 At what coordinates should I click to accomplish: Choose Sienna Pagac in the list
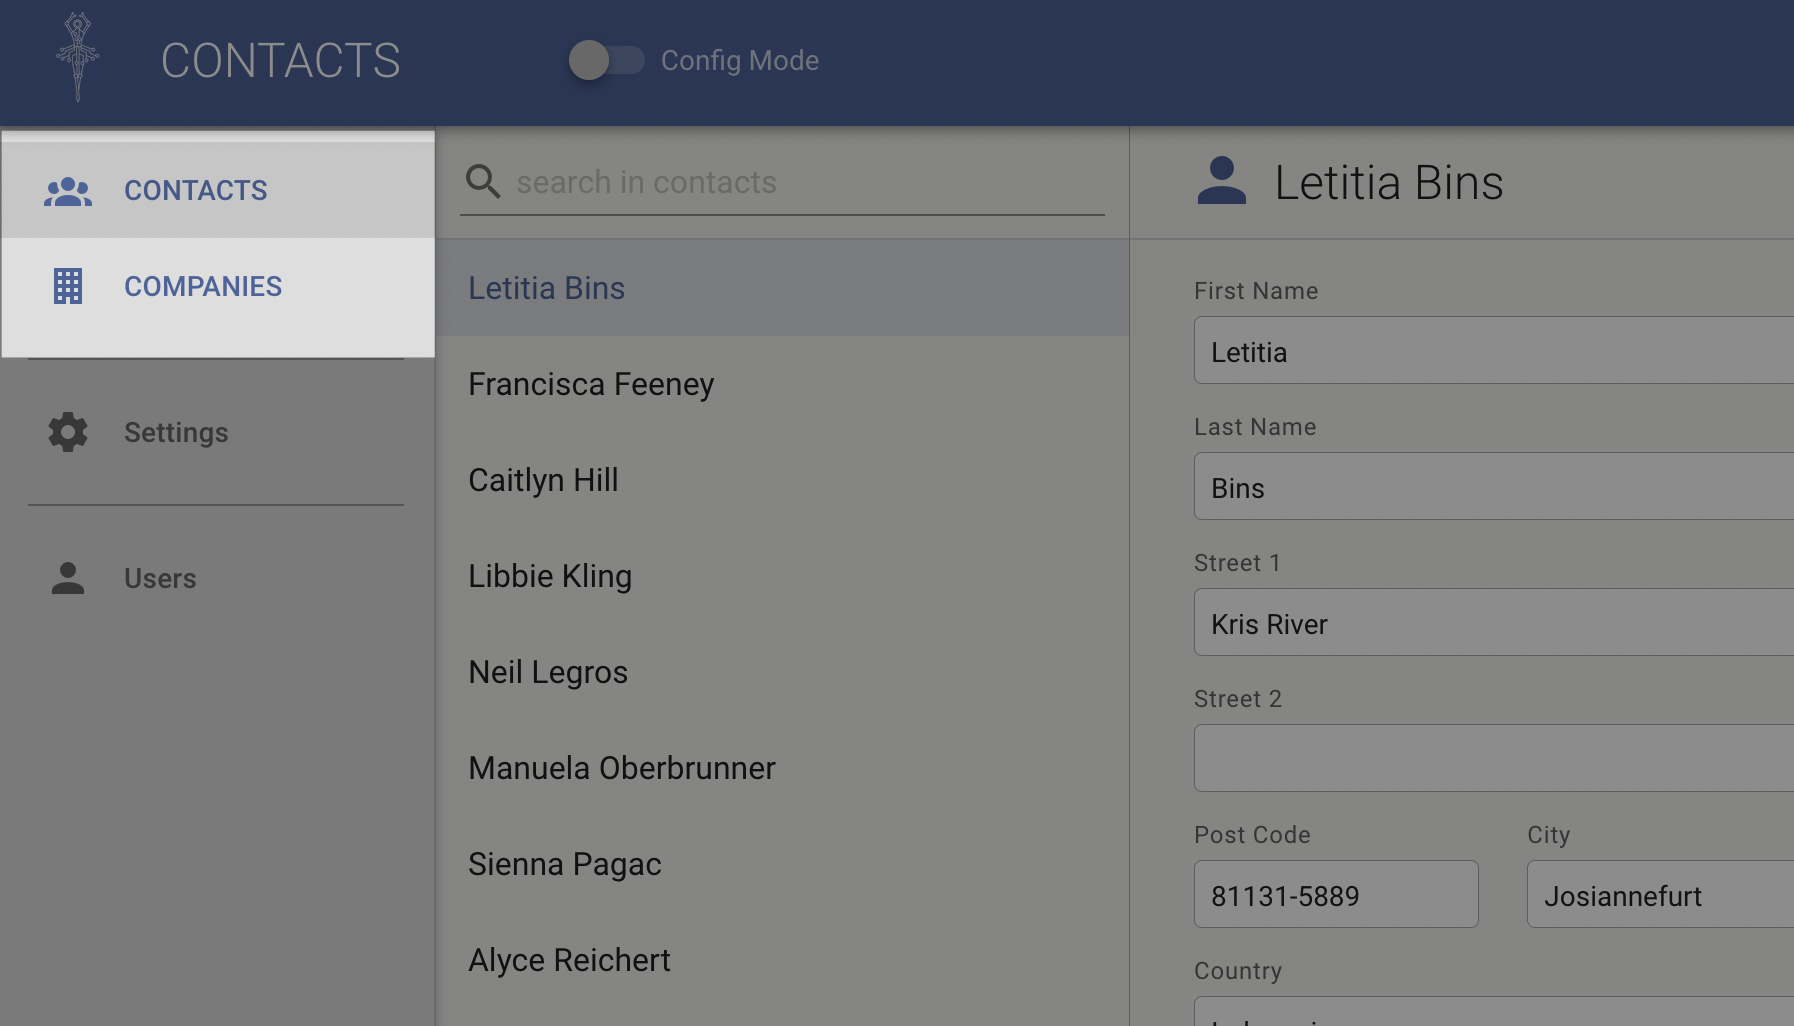coord(564,865)
